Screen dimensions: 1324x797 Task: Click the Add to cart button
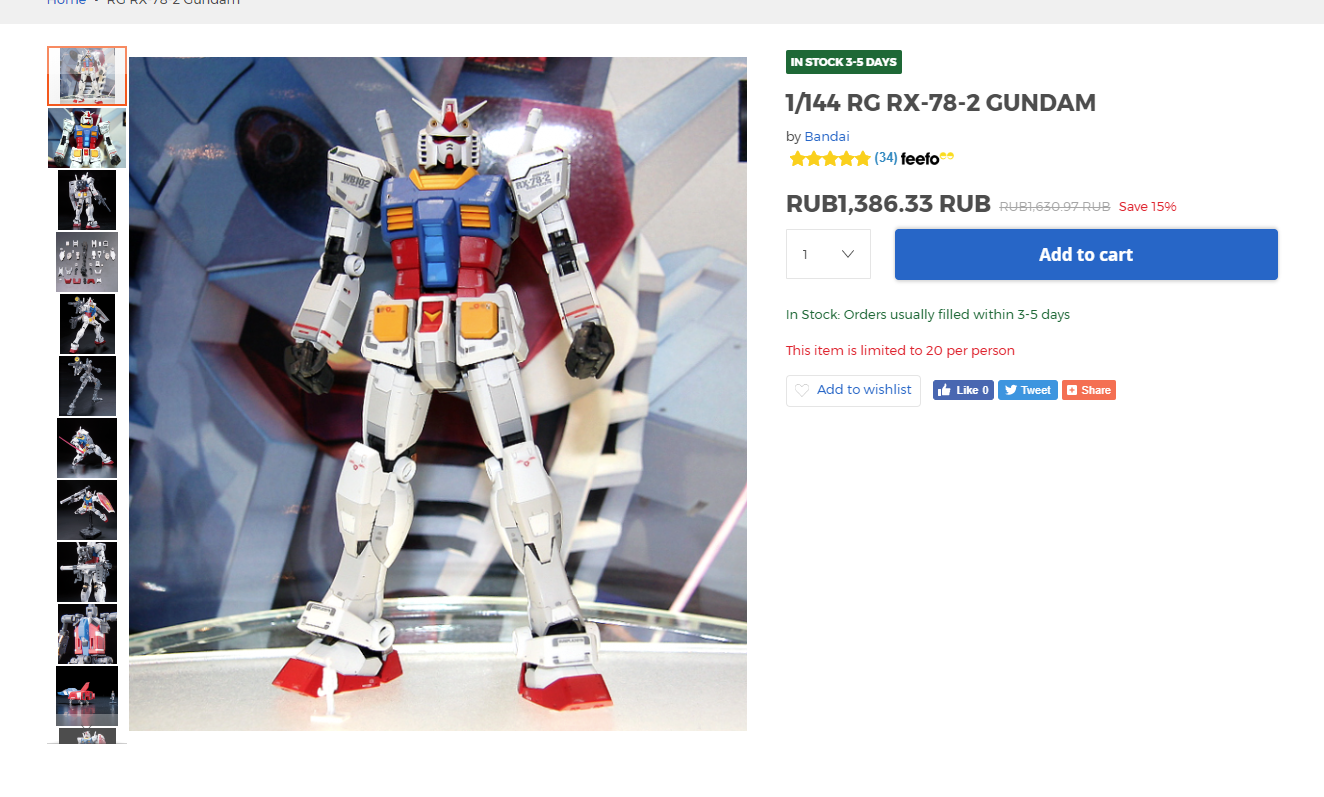pos(1086,254)
